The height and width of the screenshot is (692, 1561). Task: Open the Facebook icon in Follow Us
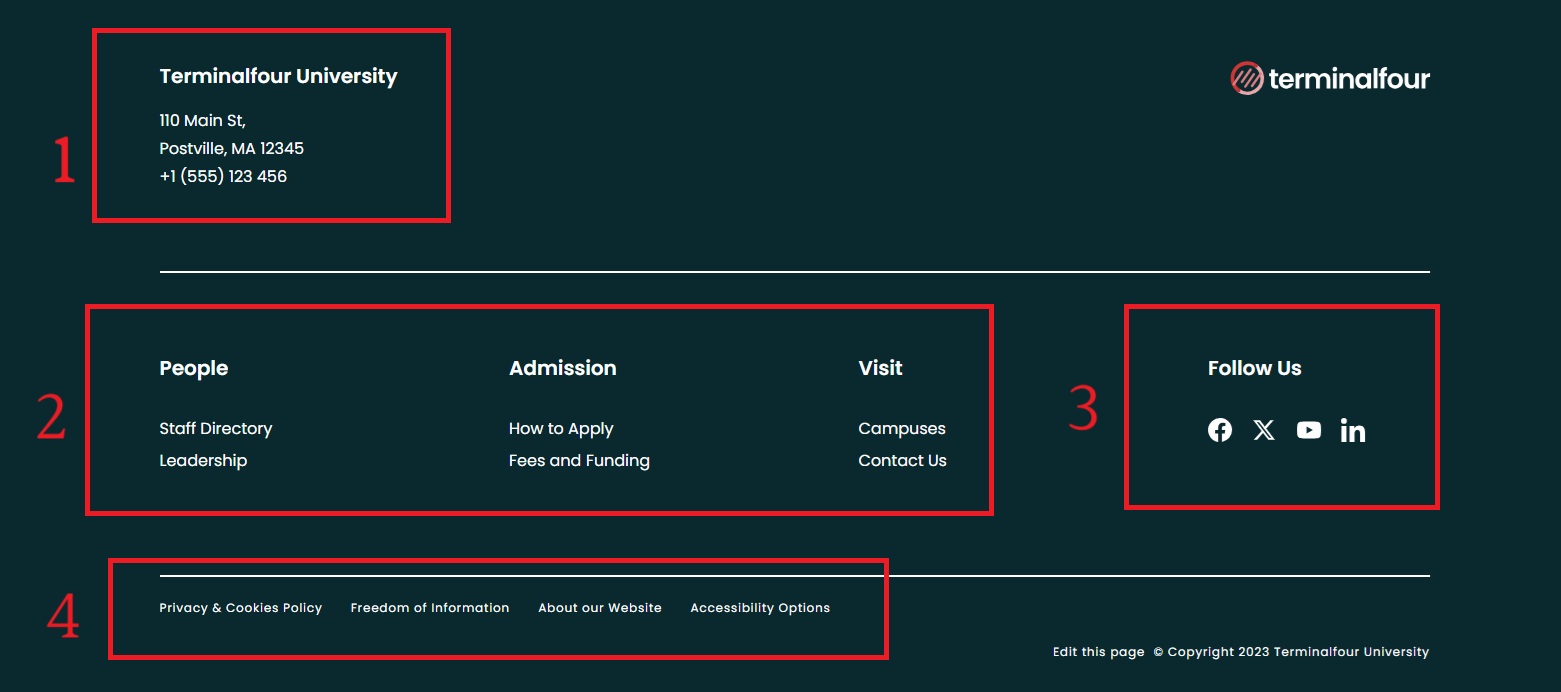[x=1220, y=430]
